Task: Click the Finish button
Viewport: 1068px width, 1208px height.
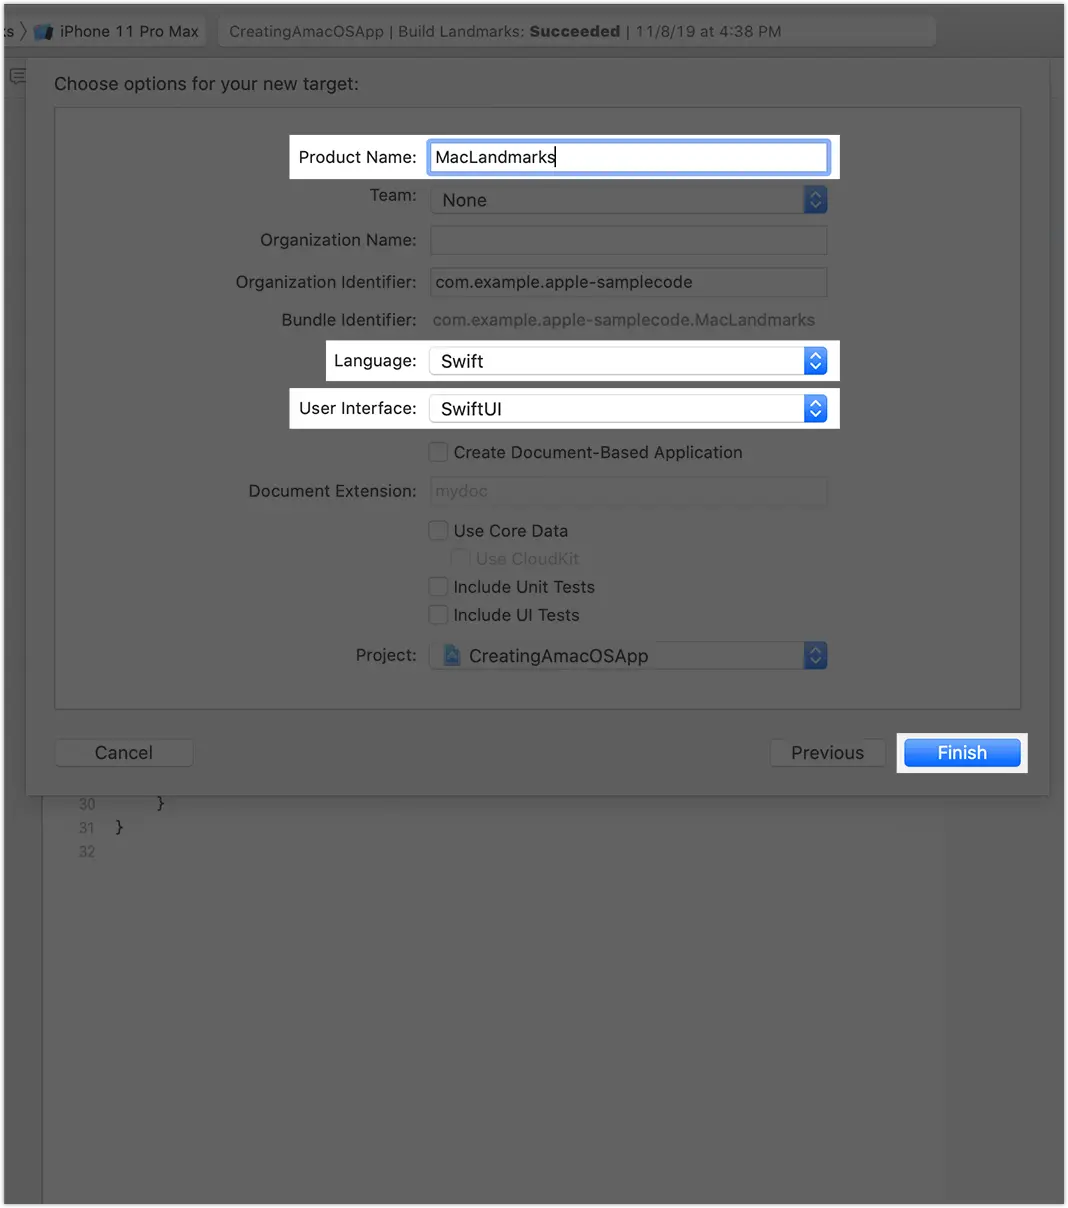Action: pyautogui.click(x=962, y=753)
